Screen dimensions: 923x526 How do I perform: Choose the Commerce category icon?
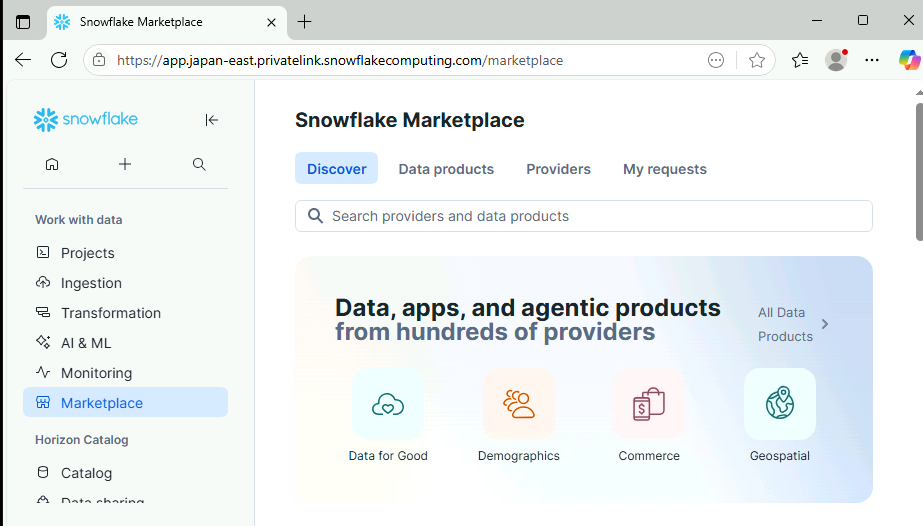tap(649, 404)
